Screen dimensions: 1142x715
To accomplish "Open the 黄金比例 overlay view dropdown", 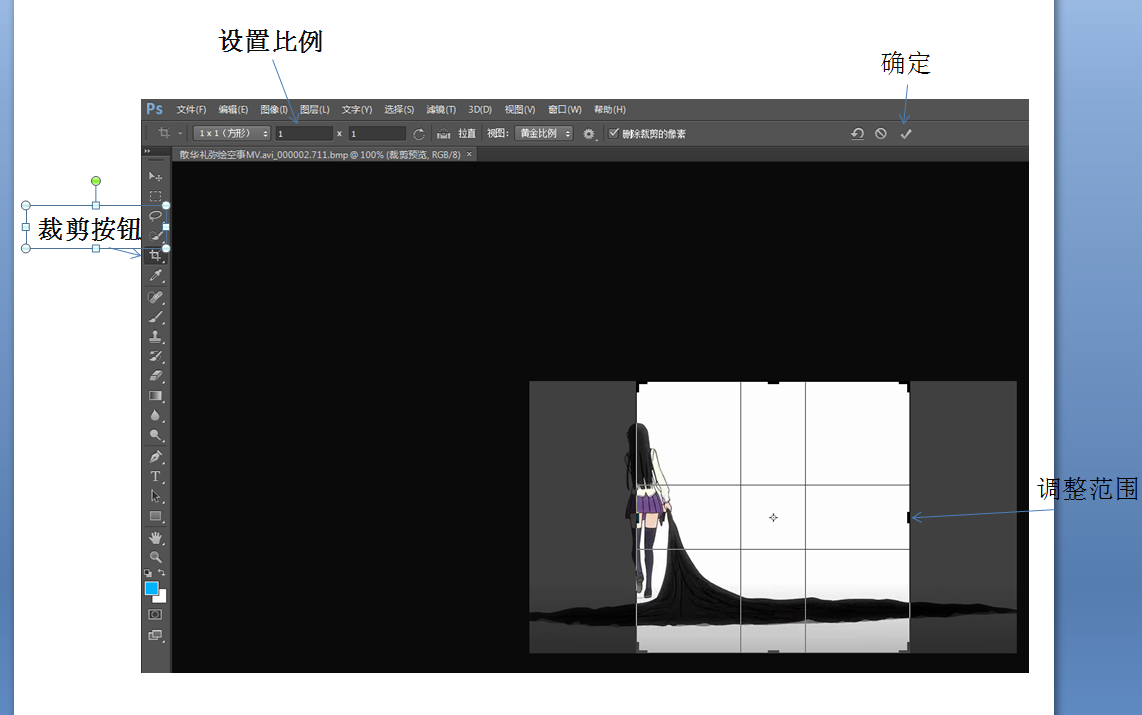I will (x=543, y=133).
